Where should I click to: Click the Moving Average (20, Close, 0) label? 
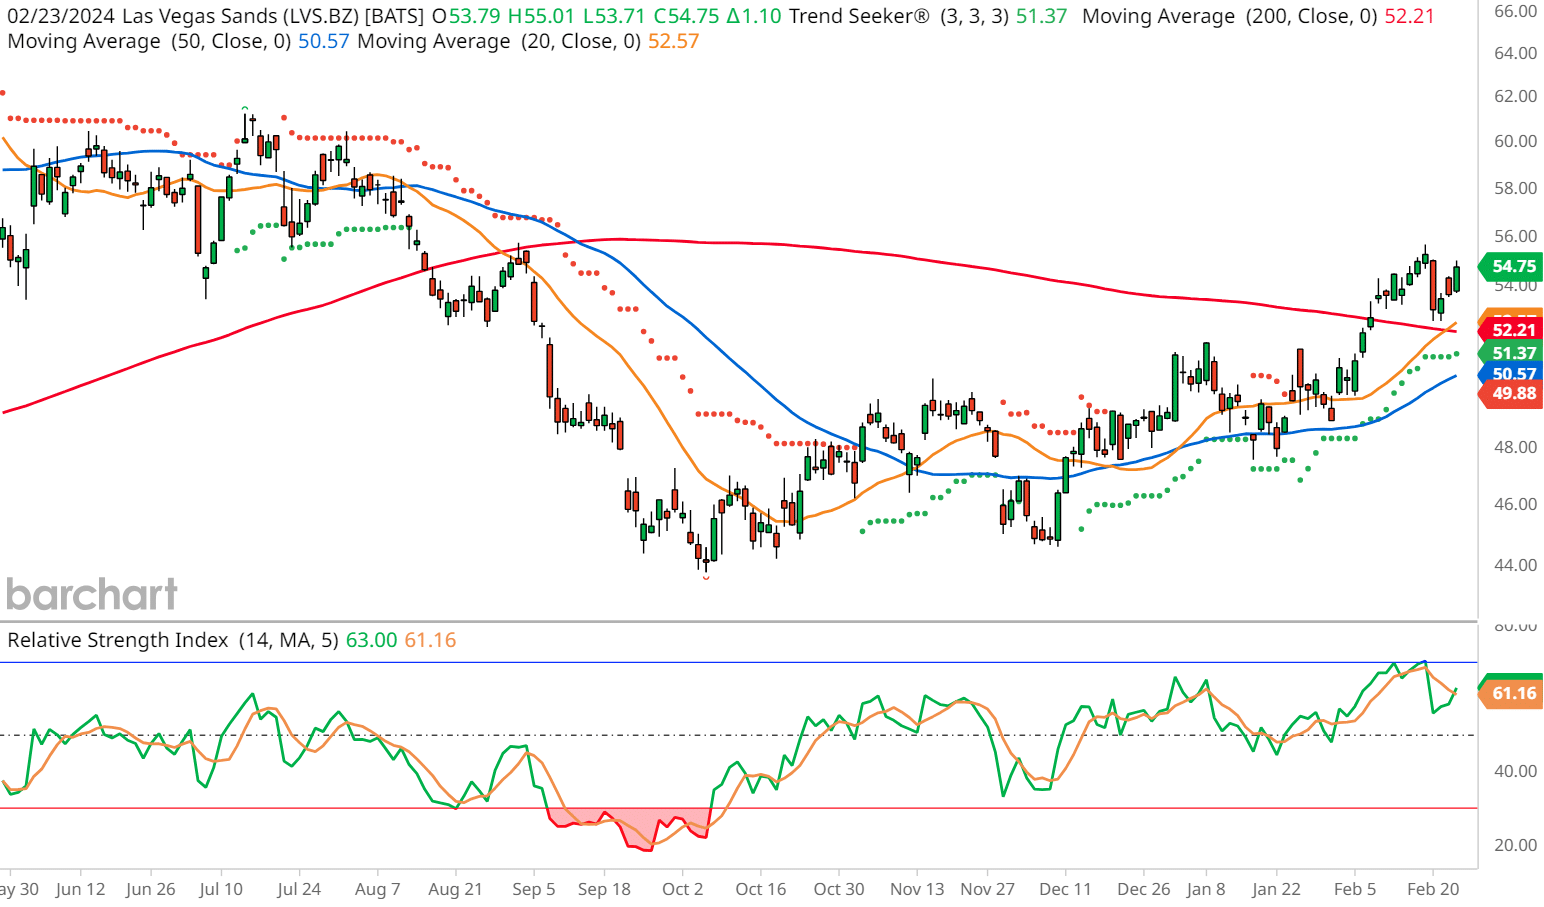[499, 41]
